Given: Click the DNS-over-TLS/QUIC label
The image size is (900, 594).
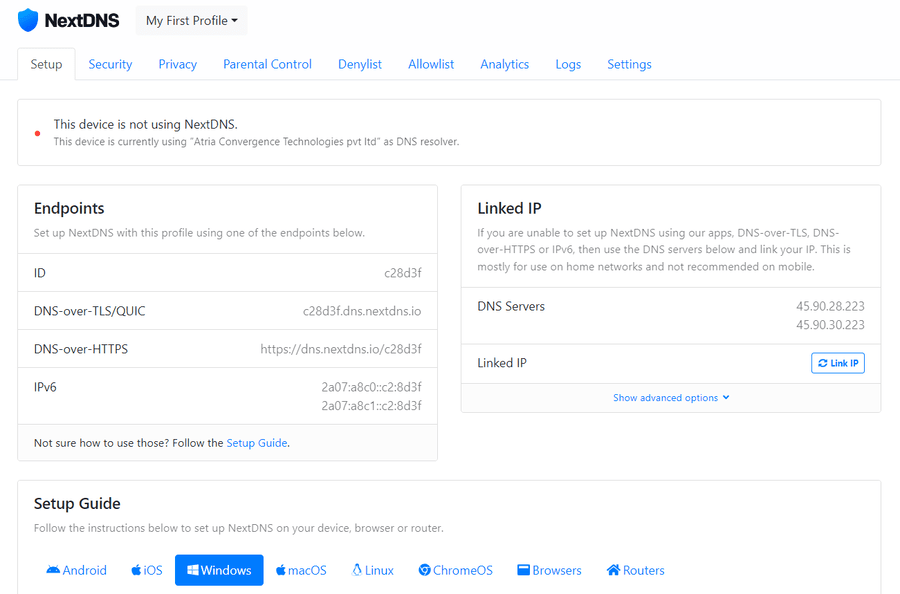Looking at the screenshot, I should pyautogui.click(x=90, y=311).
